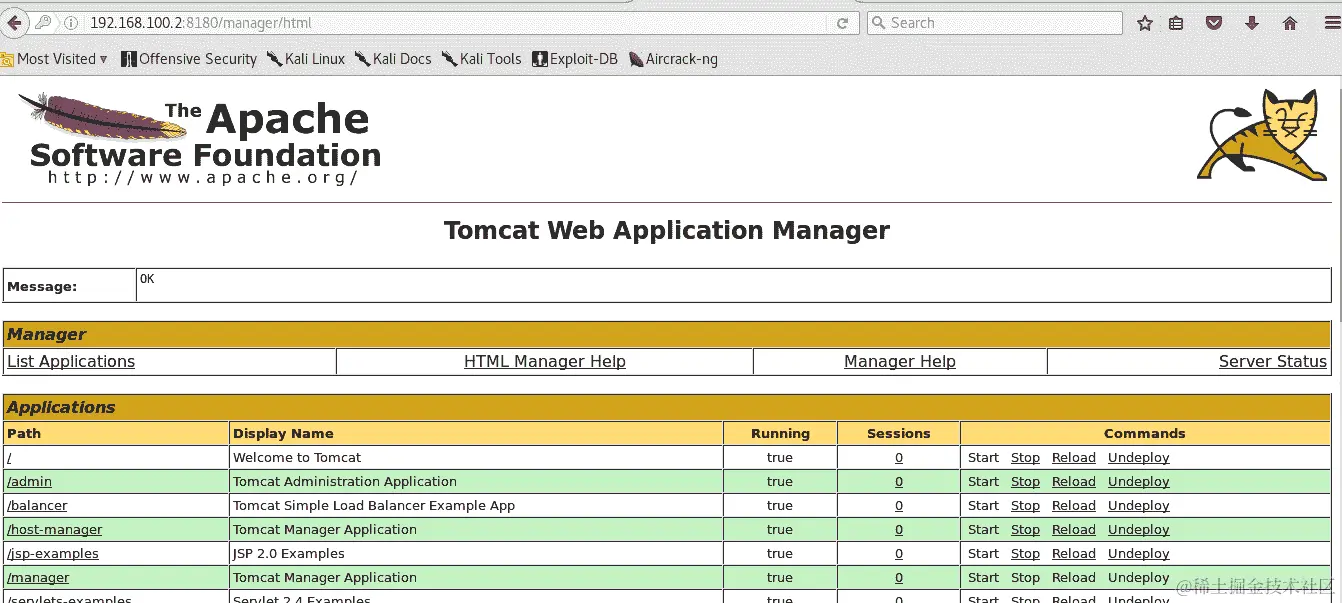
Task: Undeploy the Welcome to Tomcat application
Action: click(1139, 458)
